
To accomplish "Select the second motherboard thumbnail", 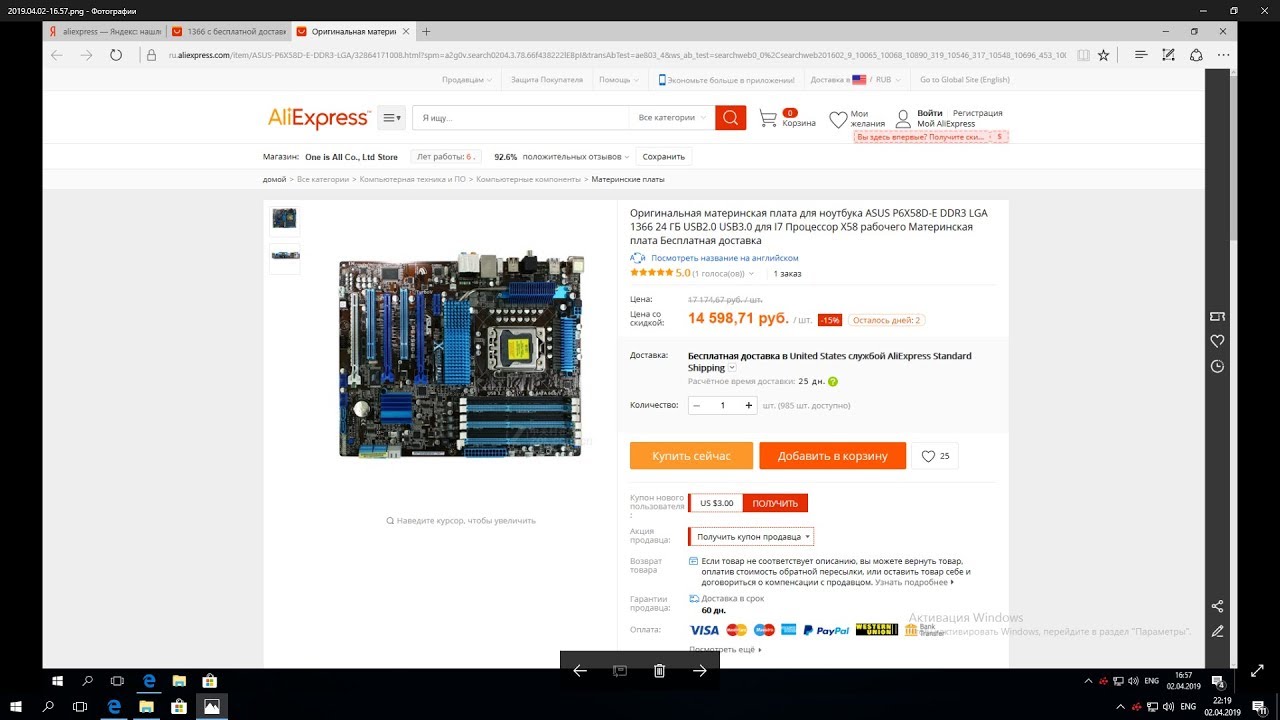I will [x=285, y=256].
